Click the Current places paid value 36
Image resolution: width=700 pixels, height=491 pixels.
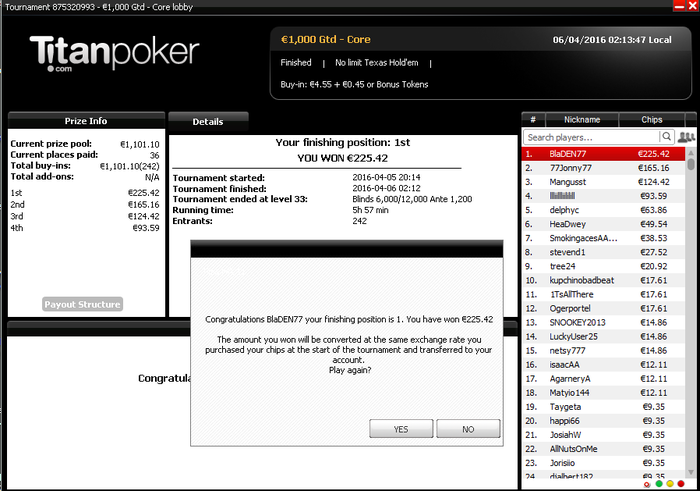pos(154,155)
